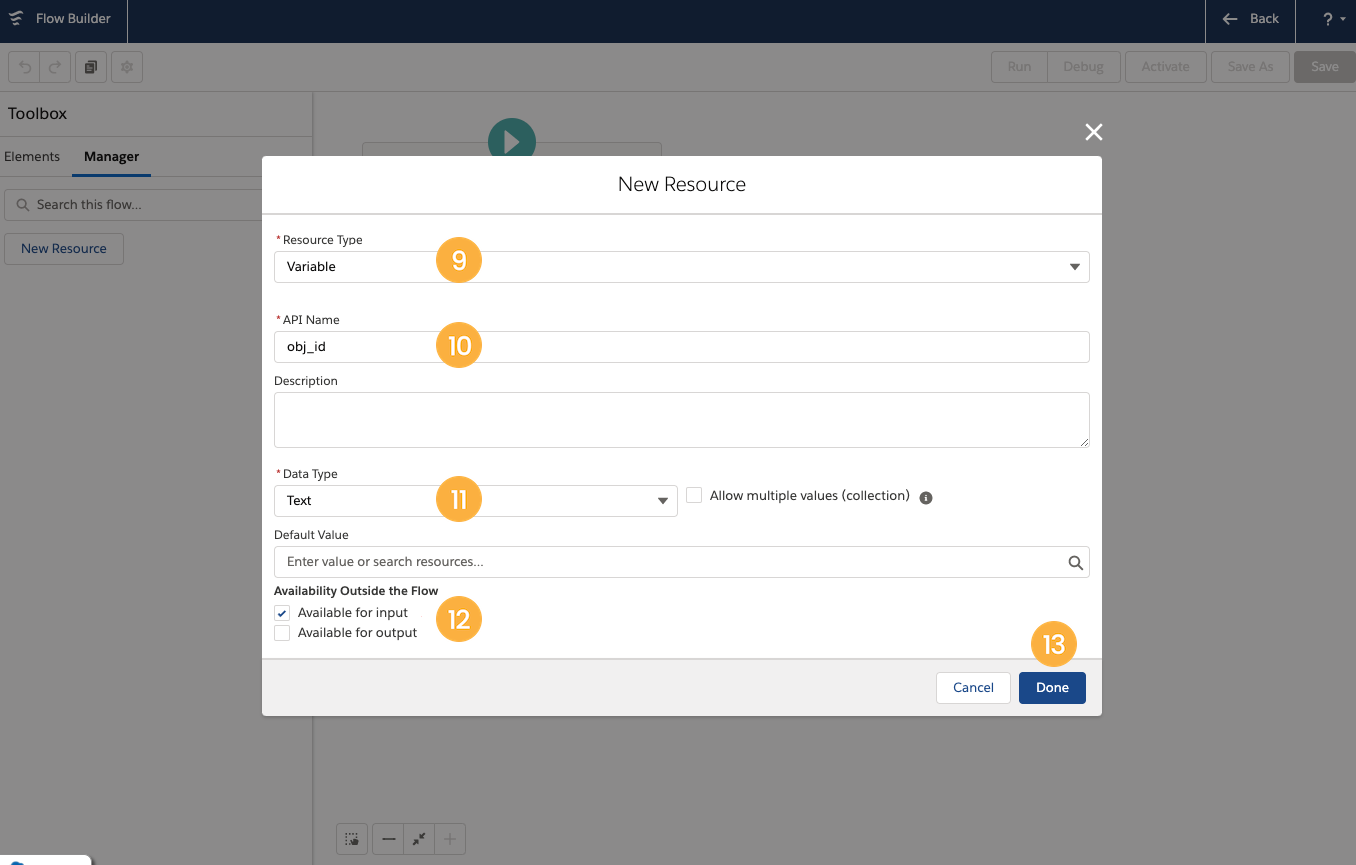This screenshot has height=865, width=1356.
Task: Click the Undo icon in the toolbar
Action: pos(25,67)
